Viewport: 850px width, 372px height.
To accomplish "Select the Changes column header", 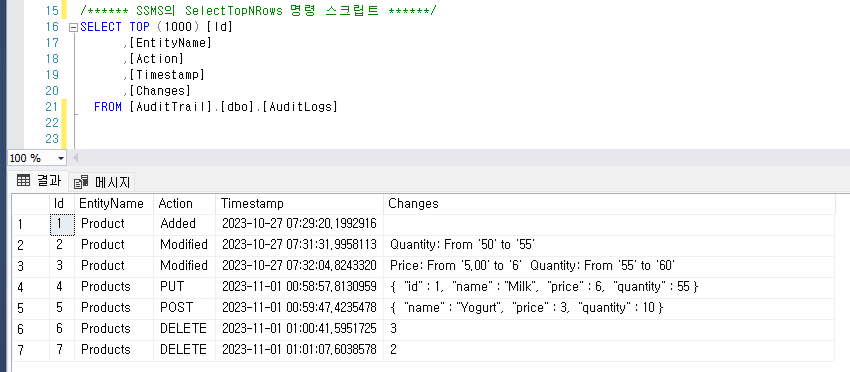I will pyautogui.click(x=609, y=203).
